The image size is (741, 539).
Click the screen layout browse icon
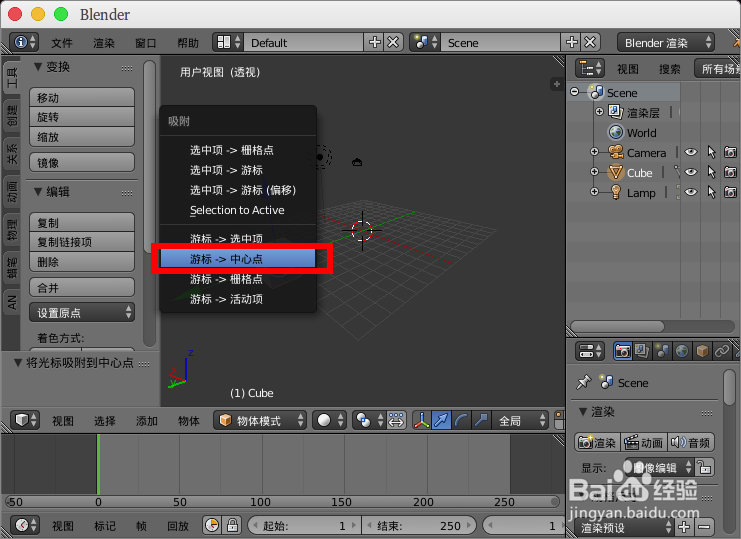(x=229, y=43)
